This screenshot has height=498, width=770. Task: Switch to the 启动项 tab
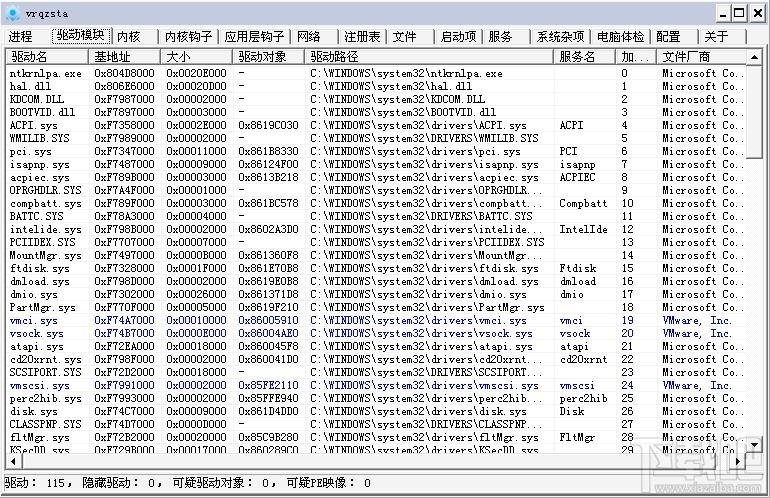pyautogui.click(x=458, y=36)
